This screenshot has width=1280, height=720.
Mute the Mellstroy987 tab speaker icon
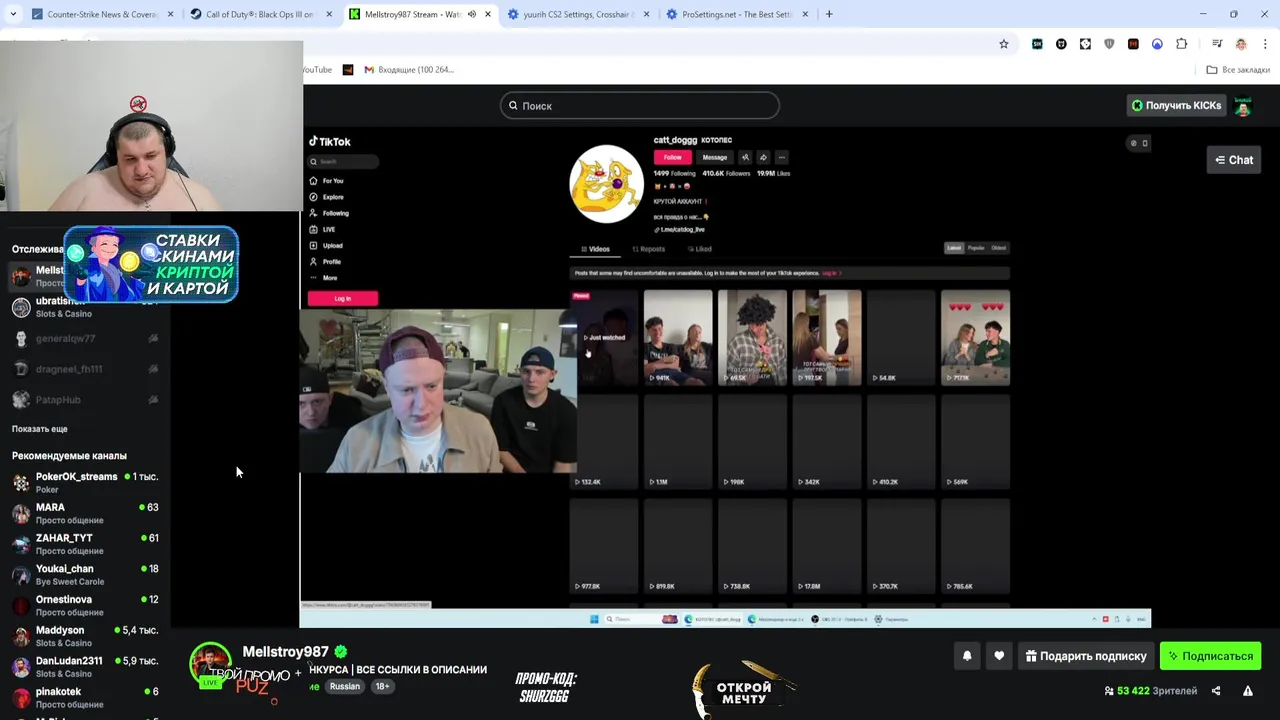click(x=472, y=14)
